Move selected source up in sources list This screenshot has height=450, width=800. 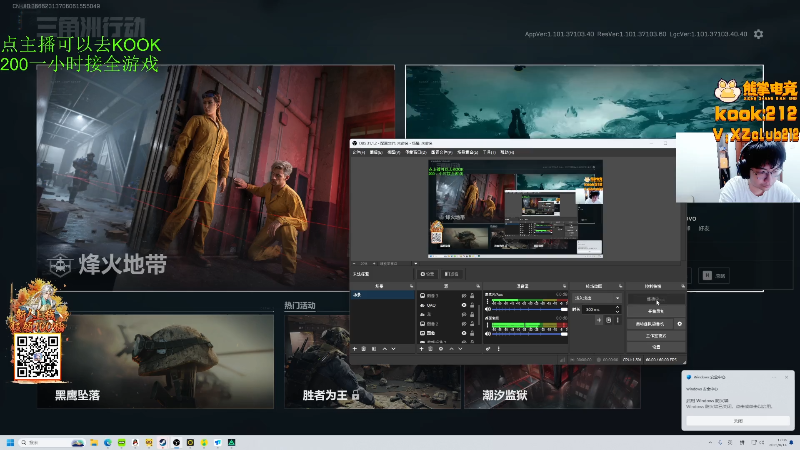point(452,348)
